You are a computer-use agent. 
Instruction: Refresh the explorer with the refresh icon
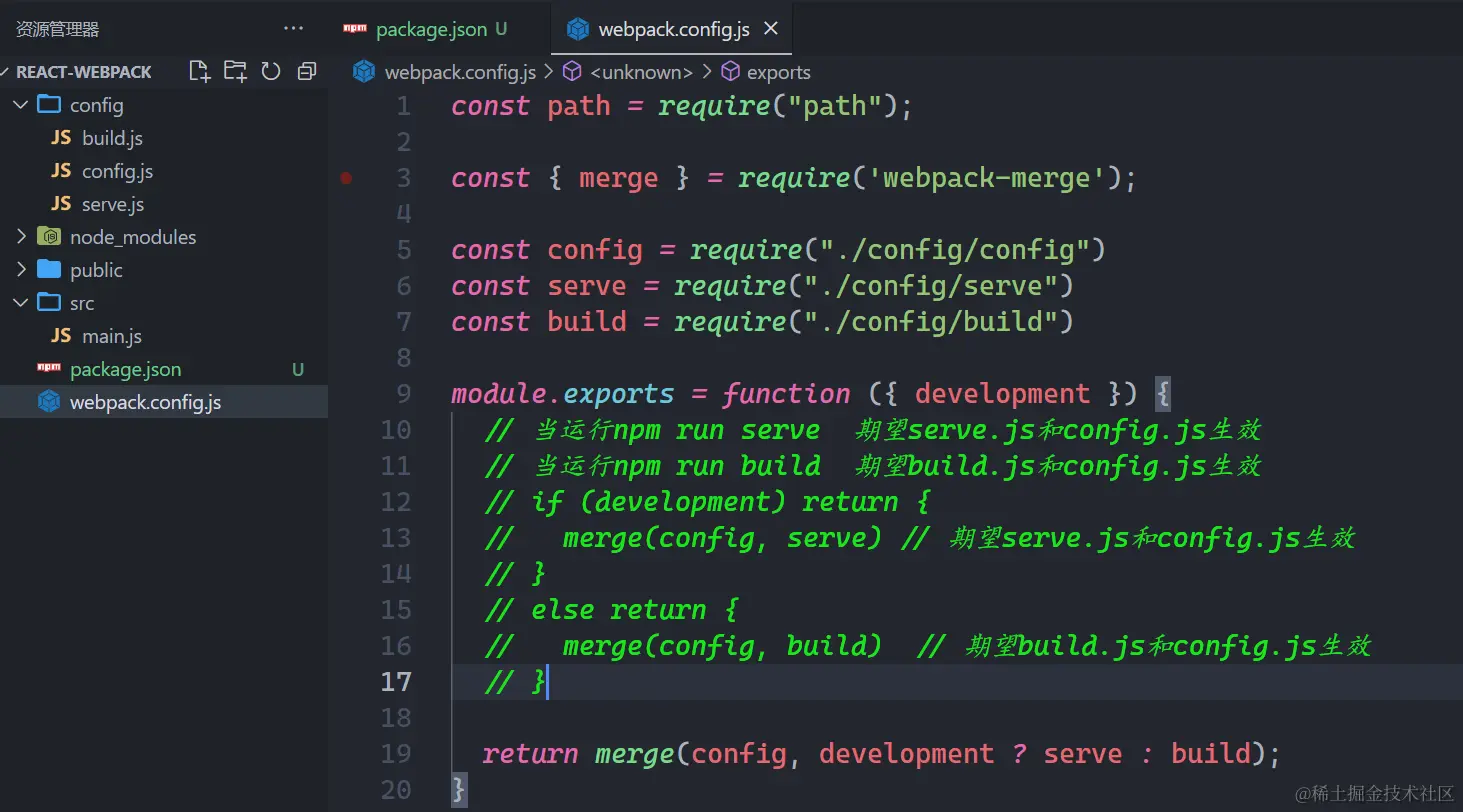(271, 71)
